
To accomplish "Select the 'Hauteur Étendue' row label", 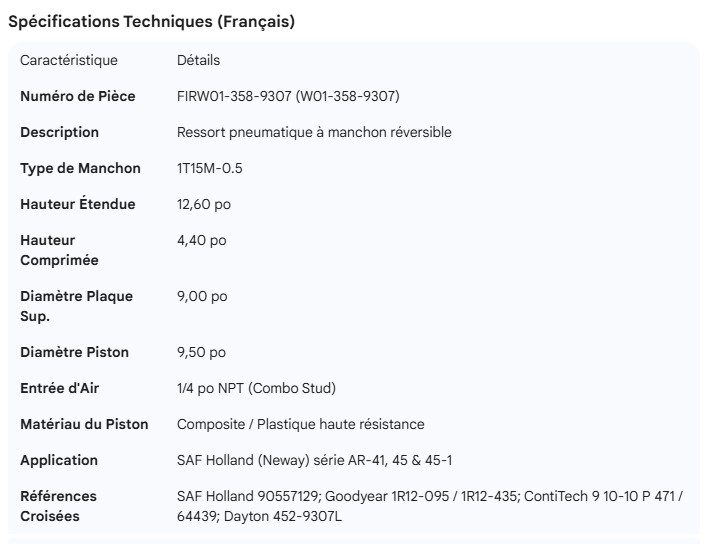I will [x=78, y=204].
